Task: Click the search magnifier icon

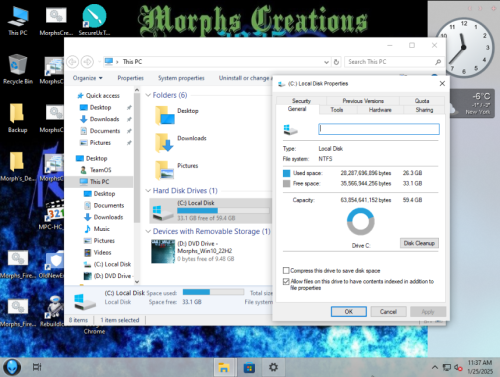Action: [x=438, y=62]
